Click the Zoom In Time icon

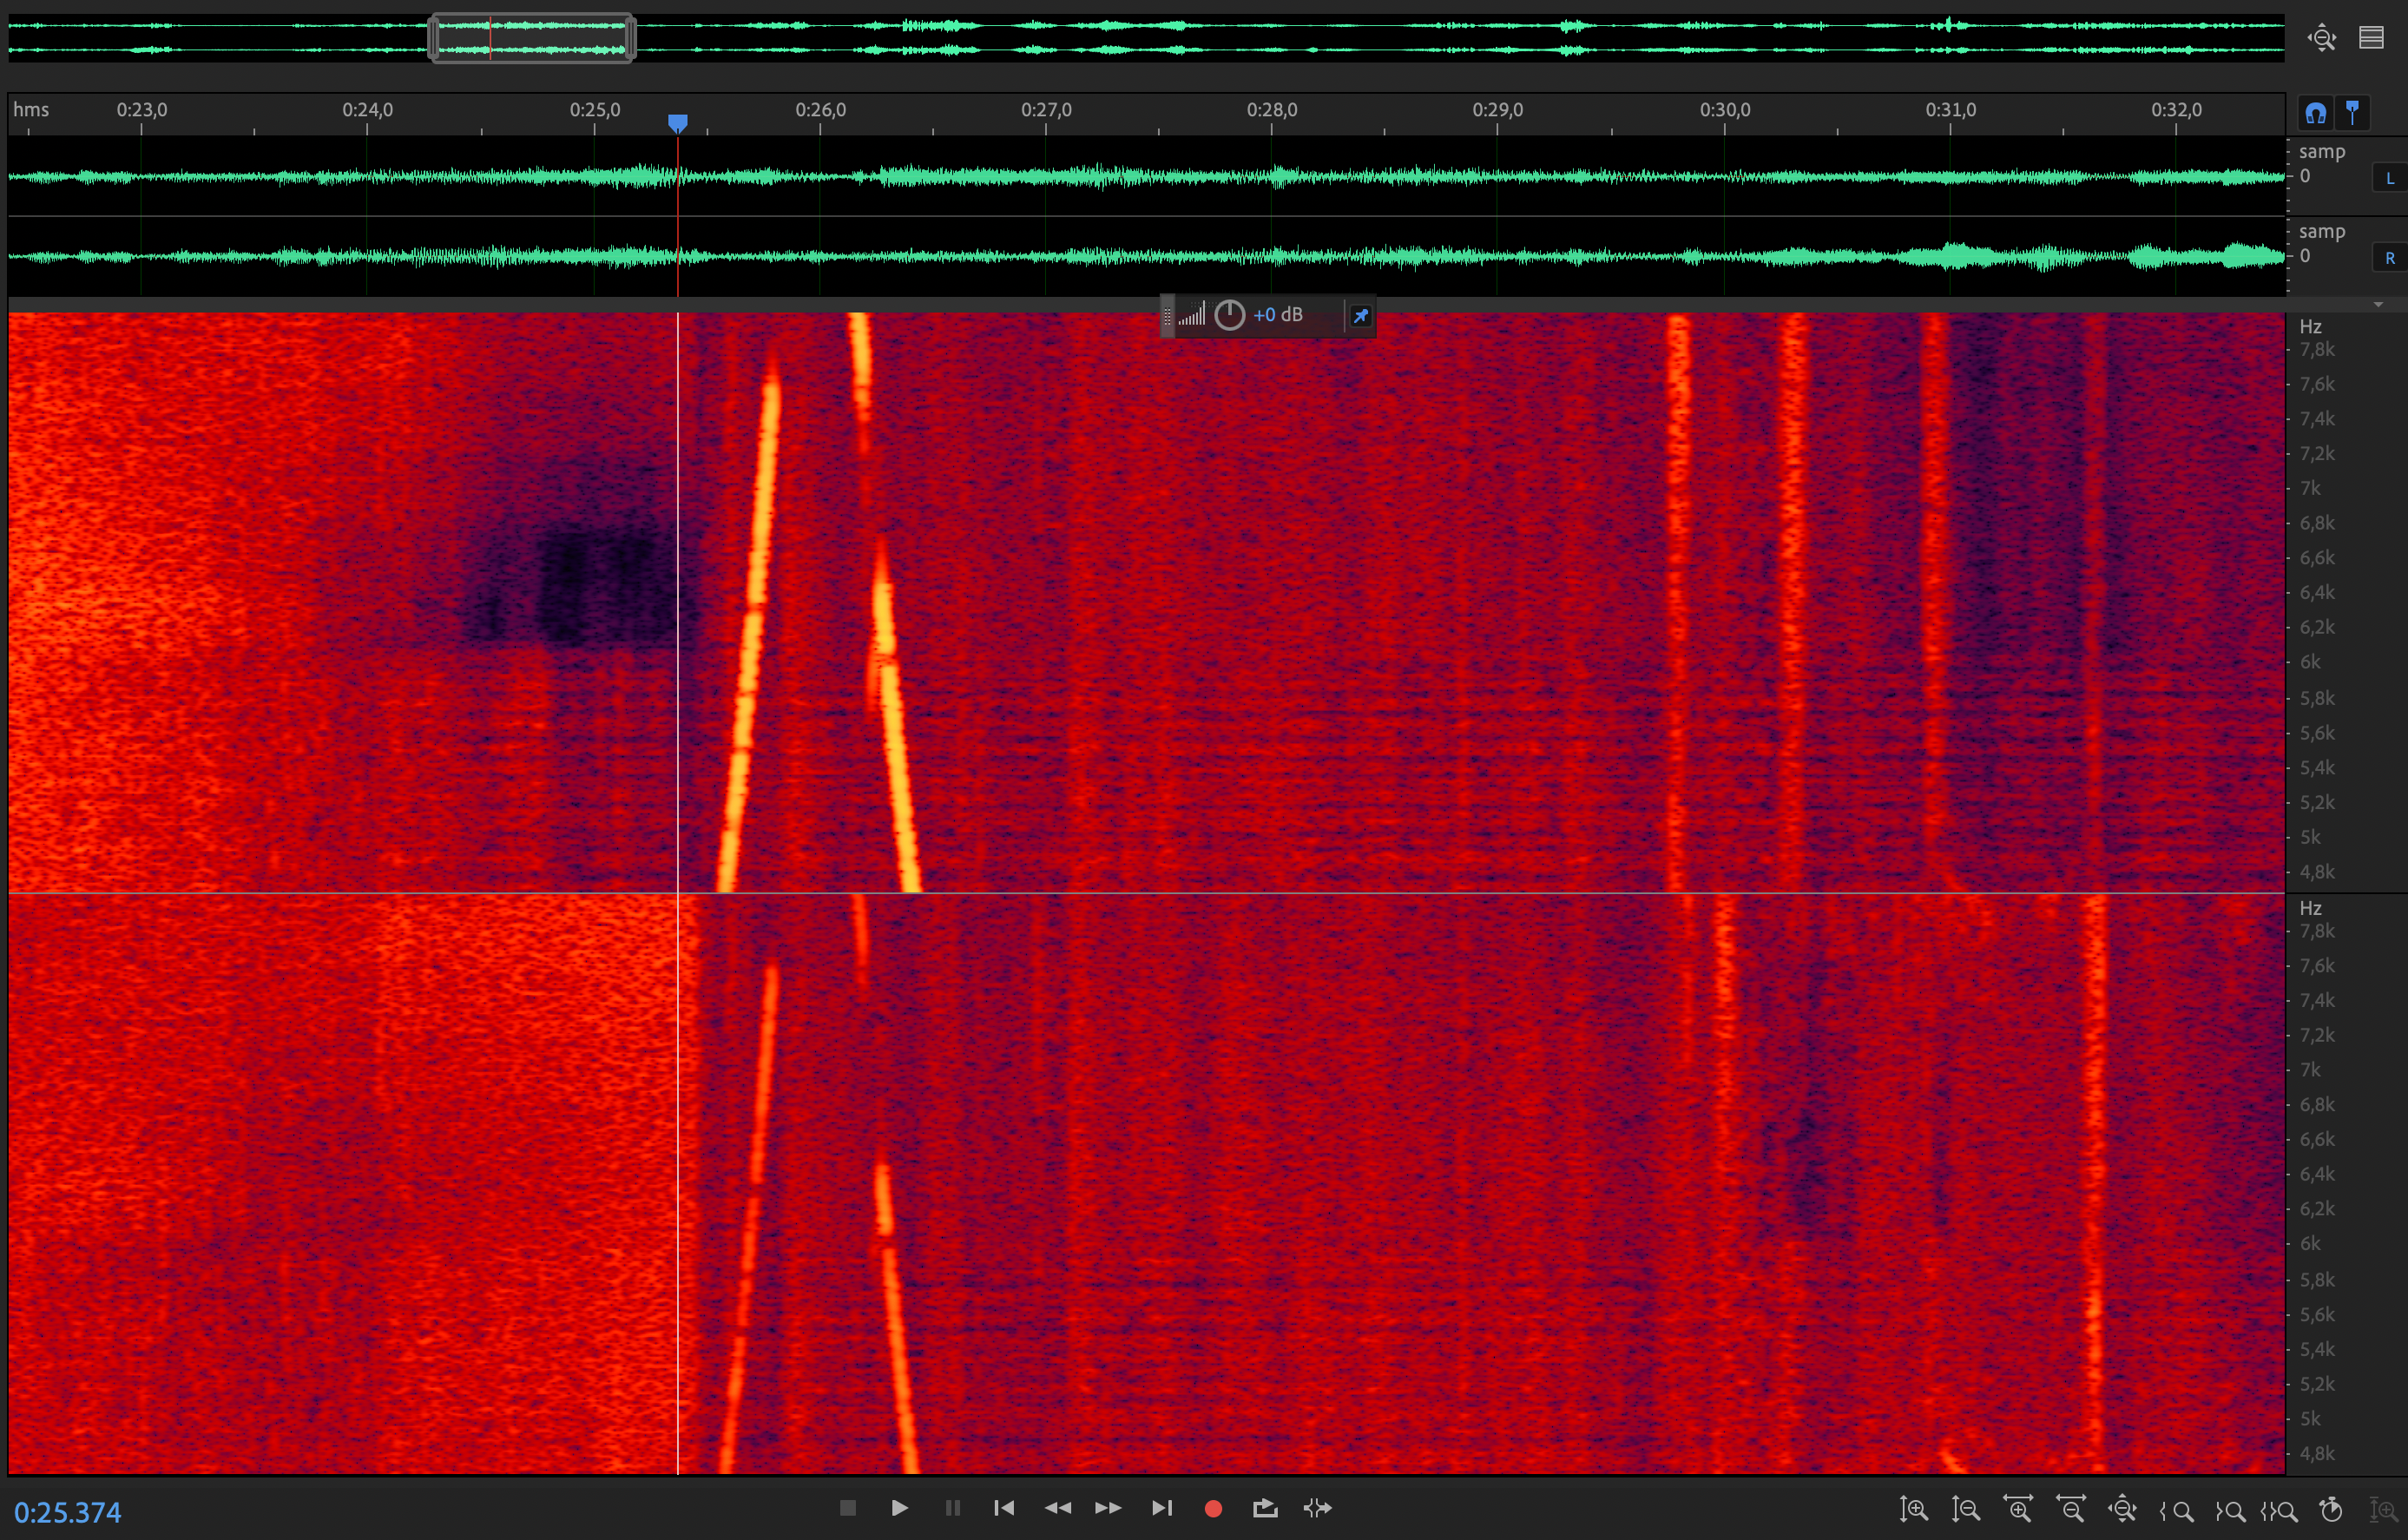click(x=2018, y=1509)
